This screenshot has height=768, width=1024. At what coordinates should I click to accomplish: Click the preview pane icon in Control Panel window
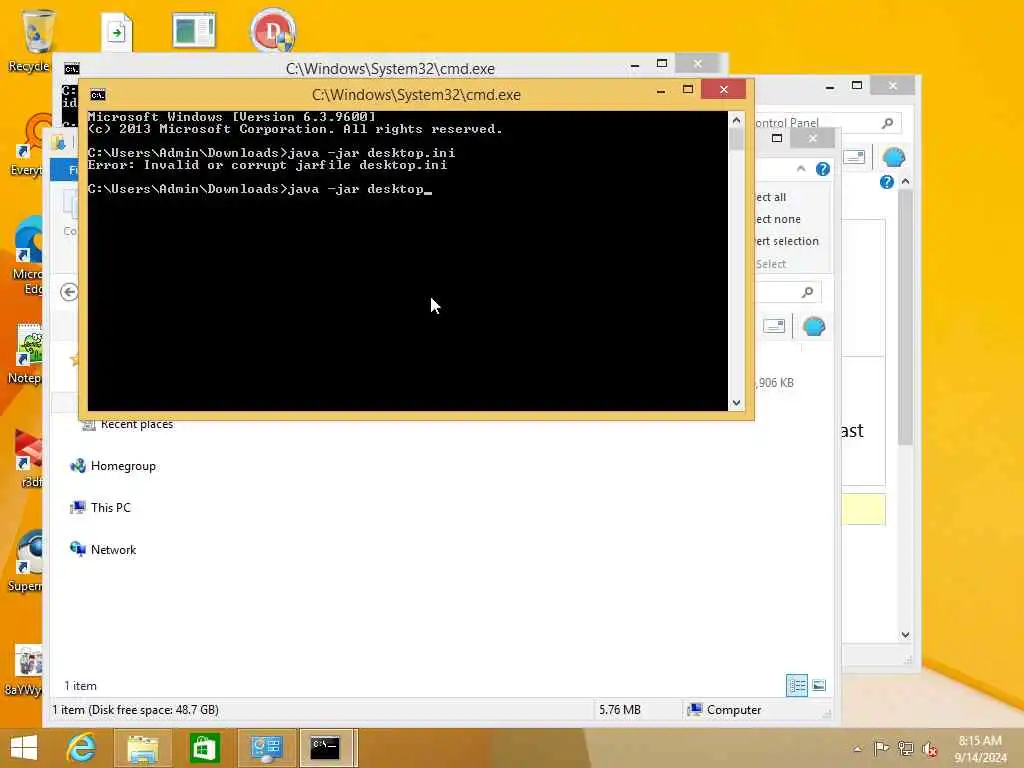(854, 157)
